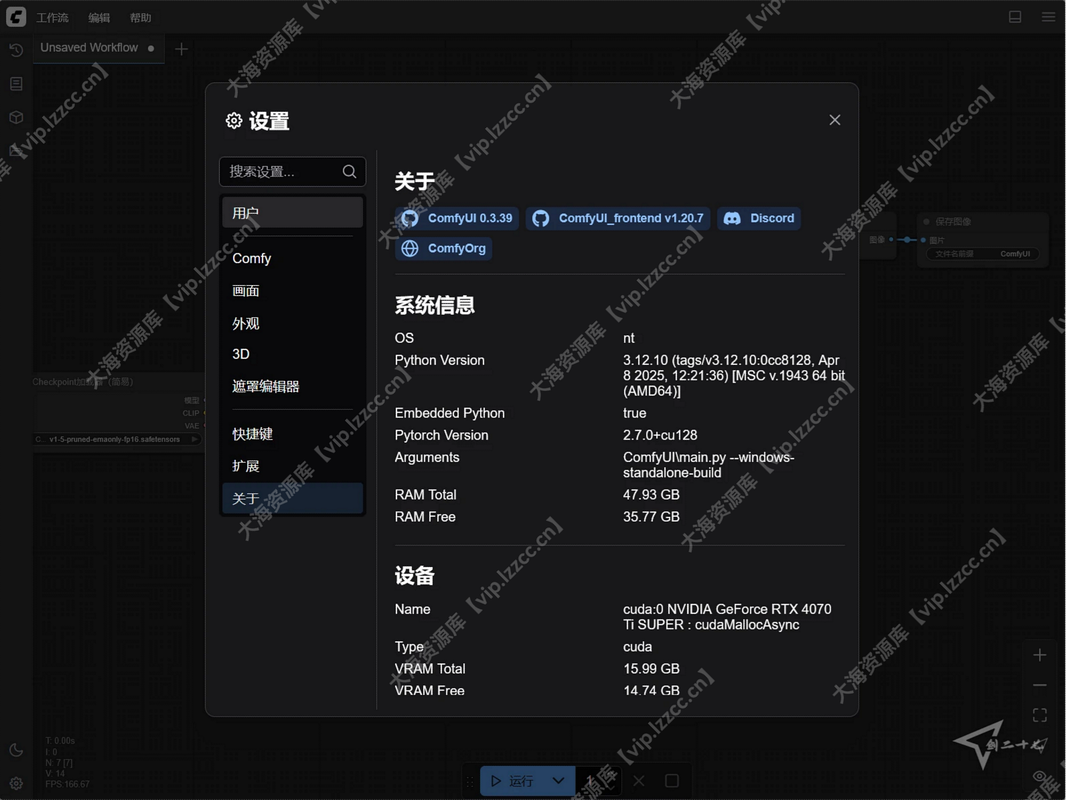Click the square stop icon in run toolbar
The image size is (1066, 800).
(672, 781)
